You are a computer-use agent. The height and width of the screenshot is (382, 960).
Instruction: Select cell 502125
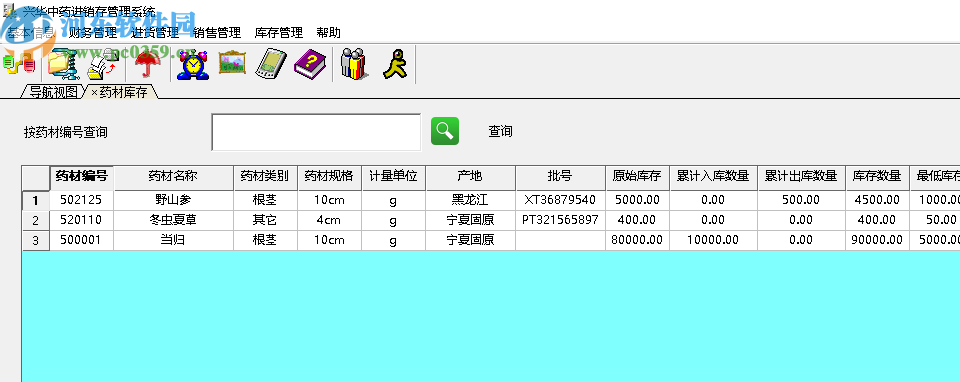(x=81, y=200)
